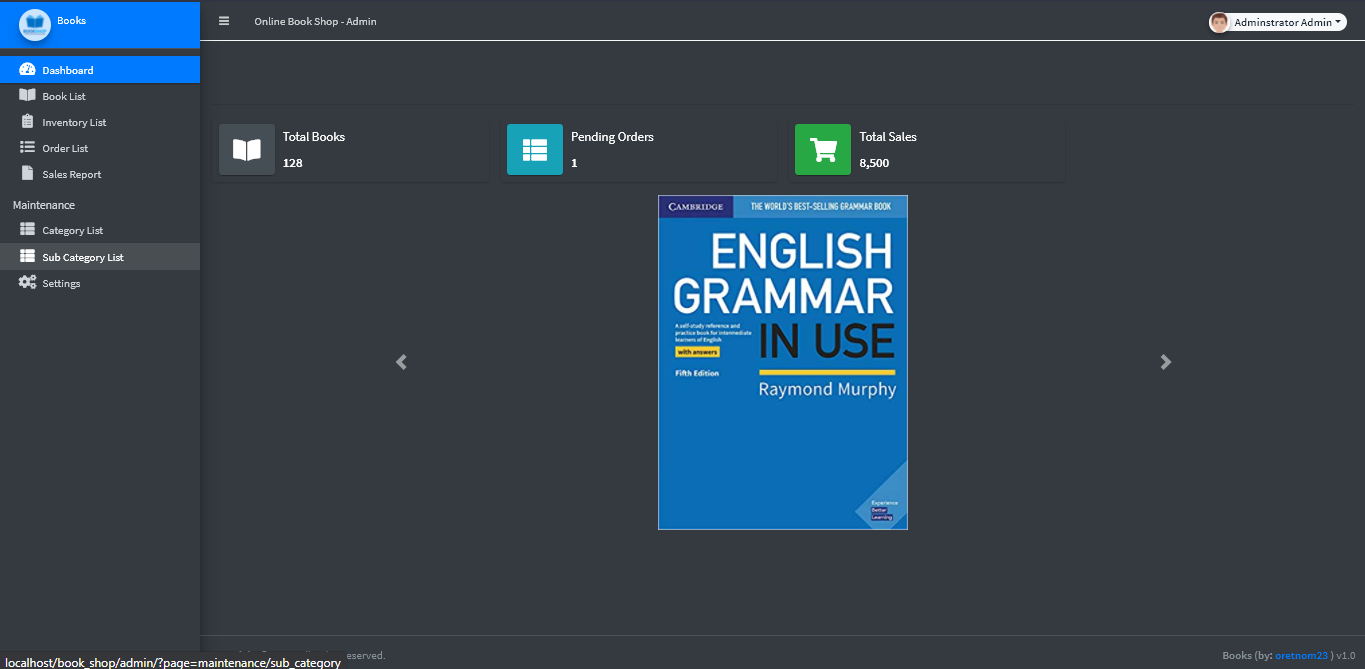The image size is (1365, 669).
Task: Show previous carousel slide with left chevron
Action: point(401,362)
